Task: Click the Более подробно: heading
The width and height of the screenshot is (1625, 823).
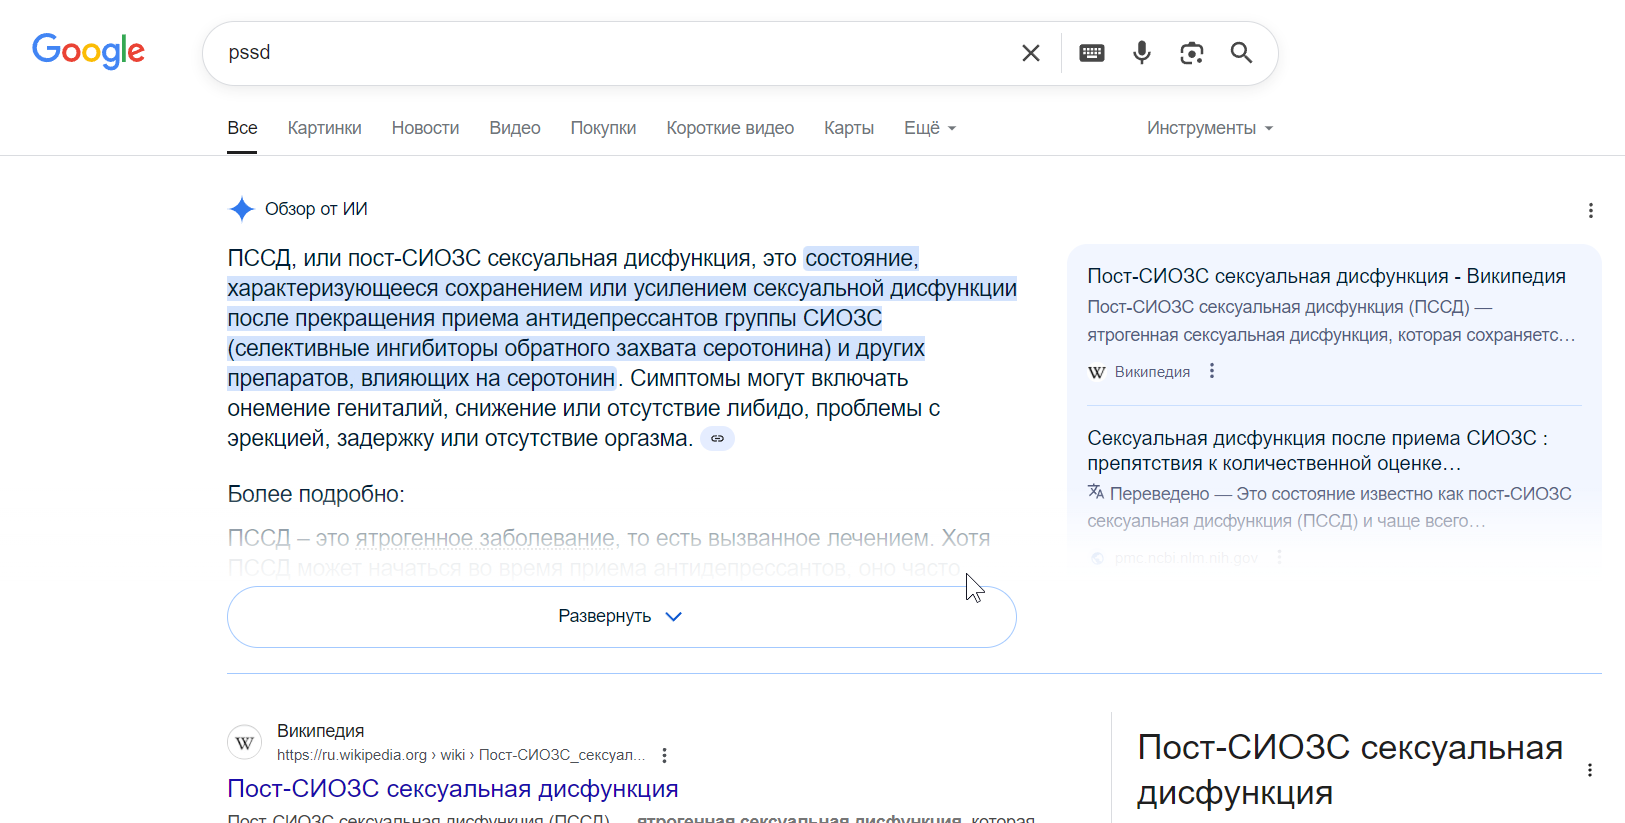Action: pyautogui.click(x=316, y=494)
